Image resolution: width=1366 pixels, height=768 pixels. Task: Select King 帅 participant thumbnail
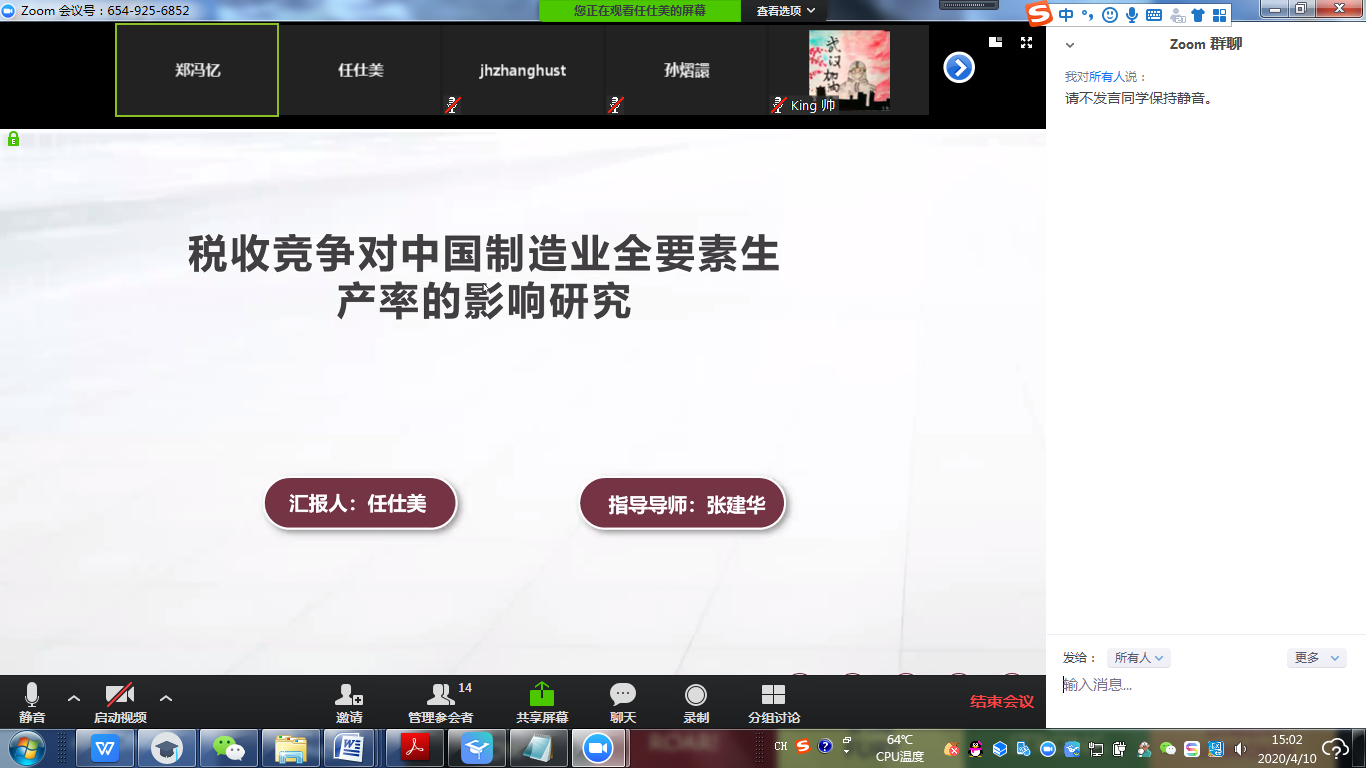(x=848, y=70)
